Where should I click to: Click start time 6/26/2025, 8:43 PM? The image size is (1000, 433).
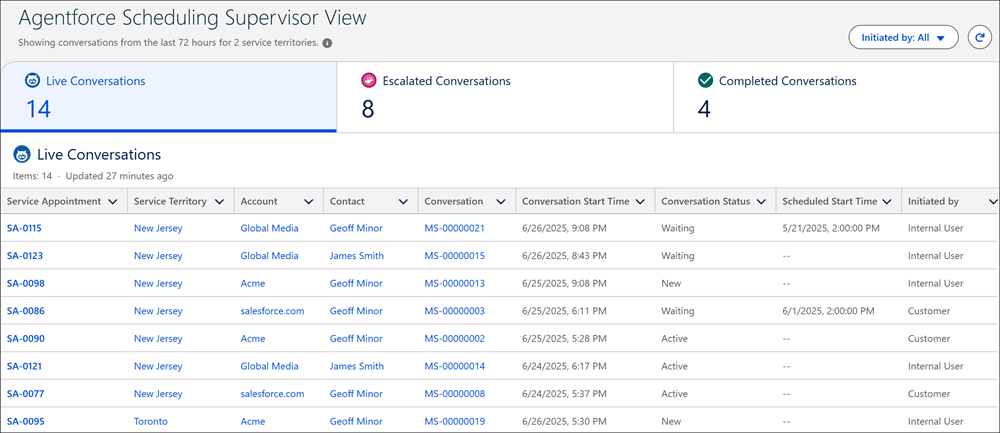pyautogui.click(x=562, y=256)
